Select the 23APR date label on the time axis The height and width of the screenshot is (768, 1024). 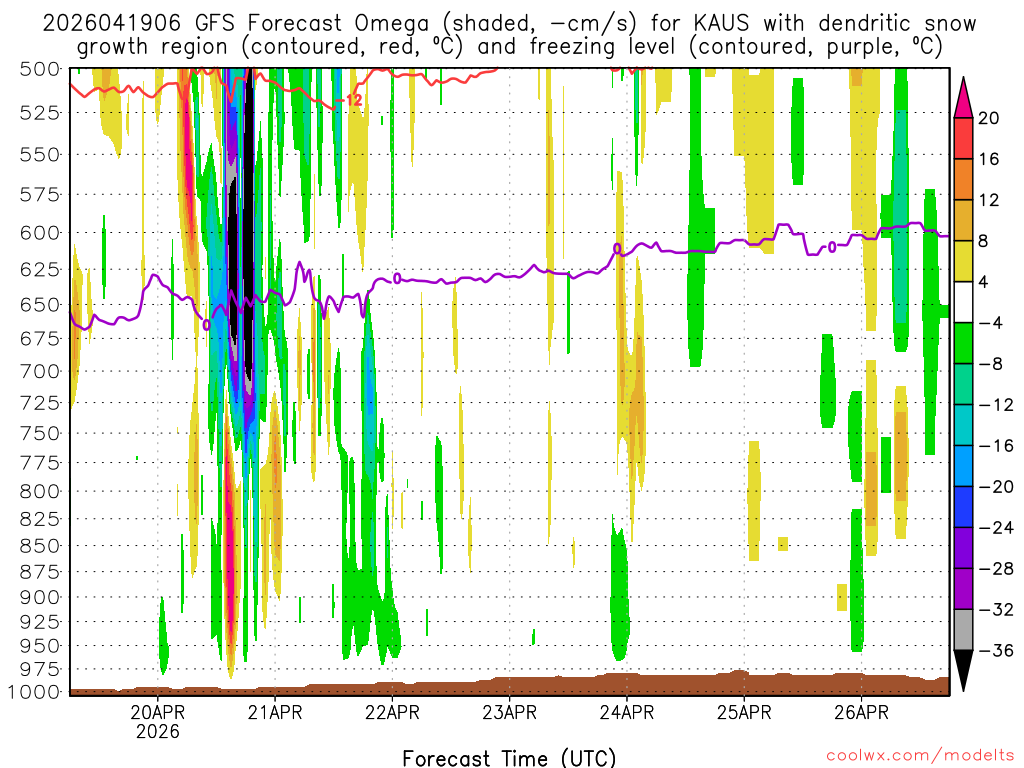tap(509, 712)
